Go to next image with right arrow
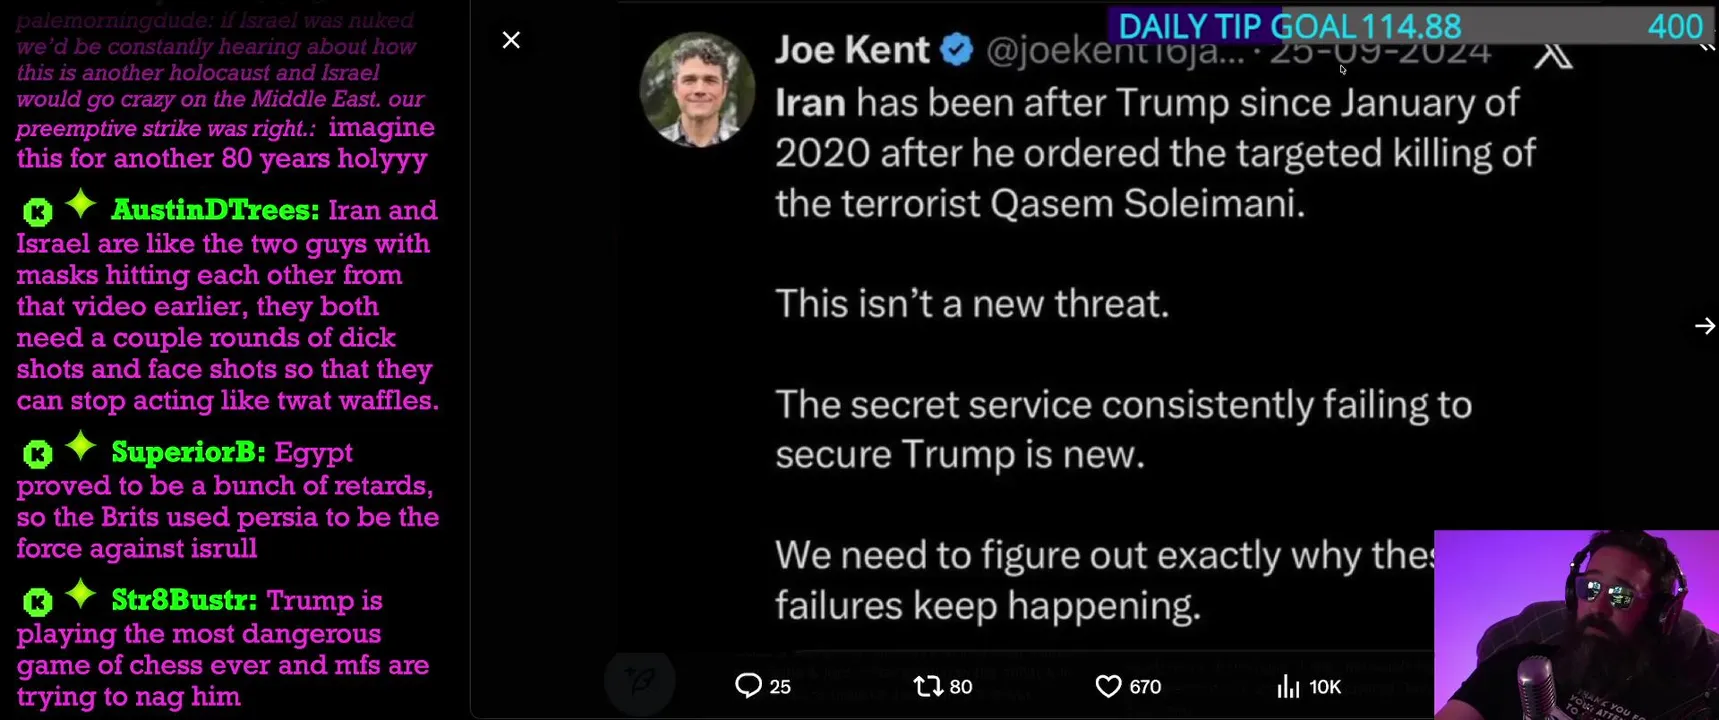This screenshot has width=1719, height=720. pyautogui.click(x=1704, y=326)
